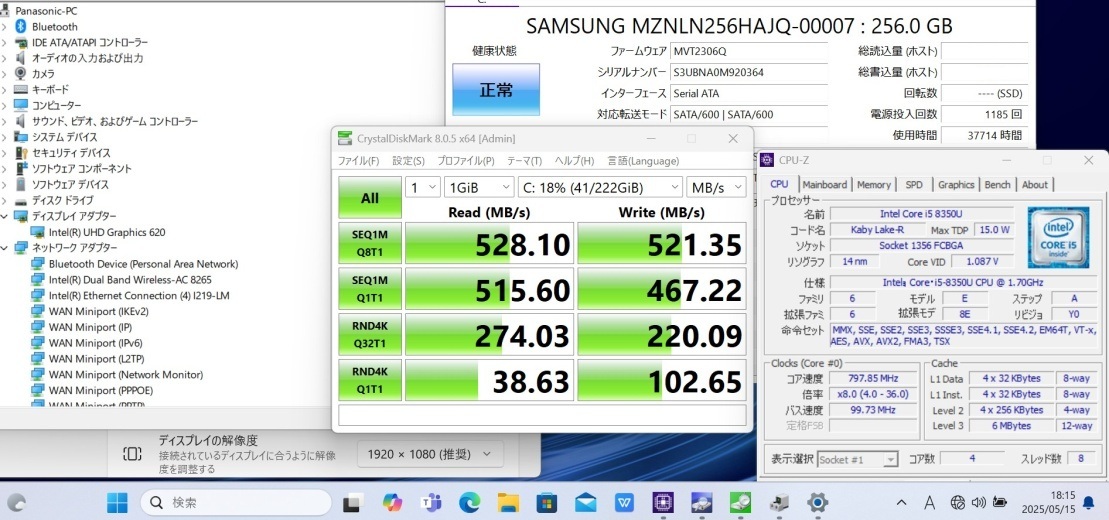Image resolution: width=1109 pixels, height=520 pixels.
Task: Open the ファイル(F) menu in CrystalDiskMark
Action: click(x=358, y=161)
